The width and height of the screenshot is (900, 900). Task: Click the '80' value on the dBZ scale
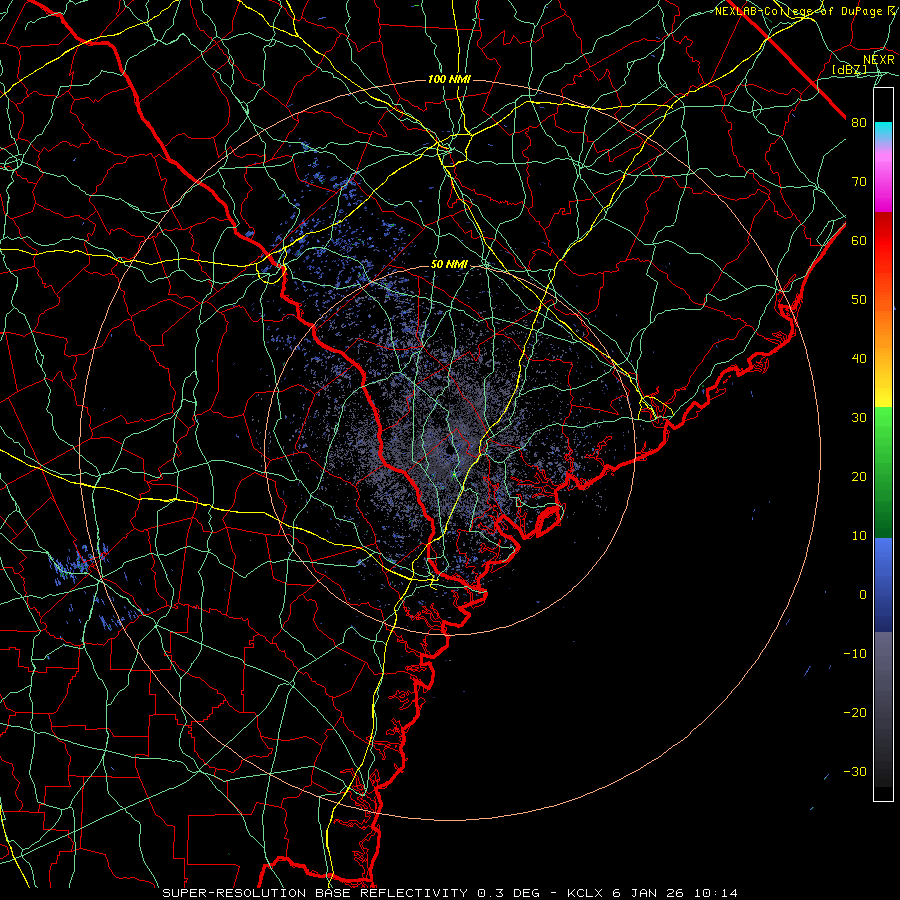(859, 123)
